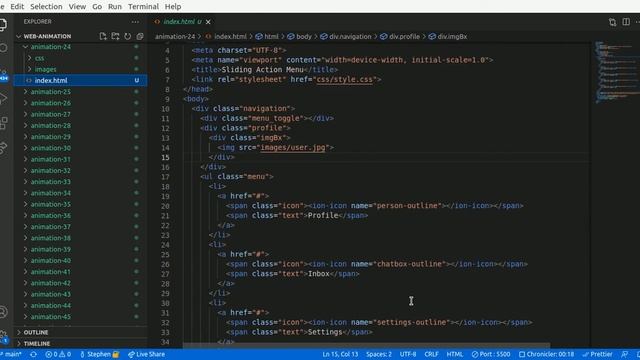Open errors and warnings count in status bar

coord(58,354)
